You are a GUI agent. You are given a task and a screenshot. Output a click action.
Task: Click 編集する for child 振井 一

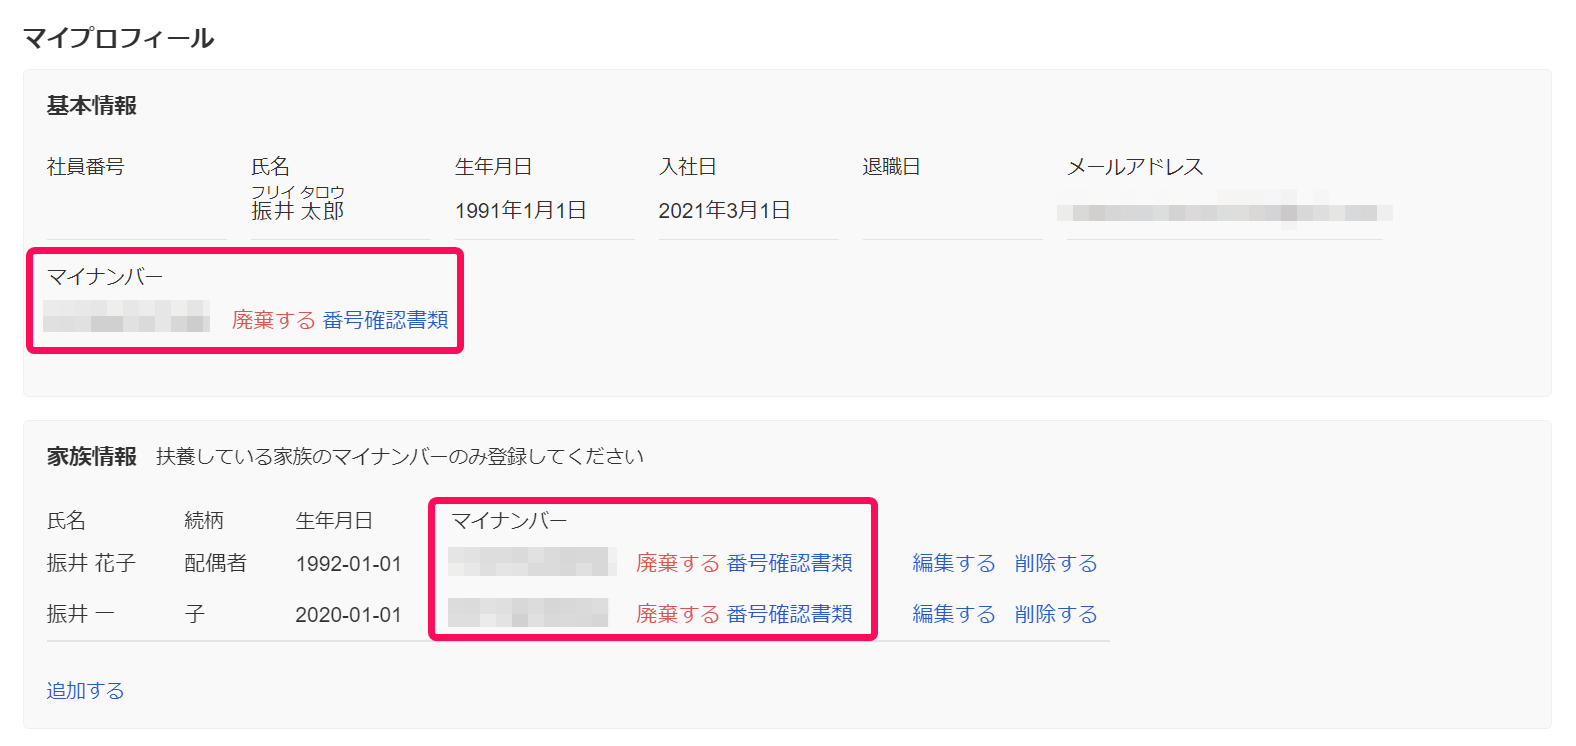953,614
